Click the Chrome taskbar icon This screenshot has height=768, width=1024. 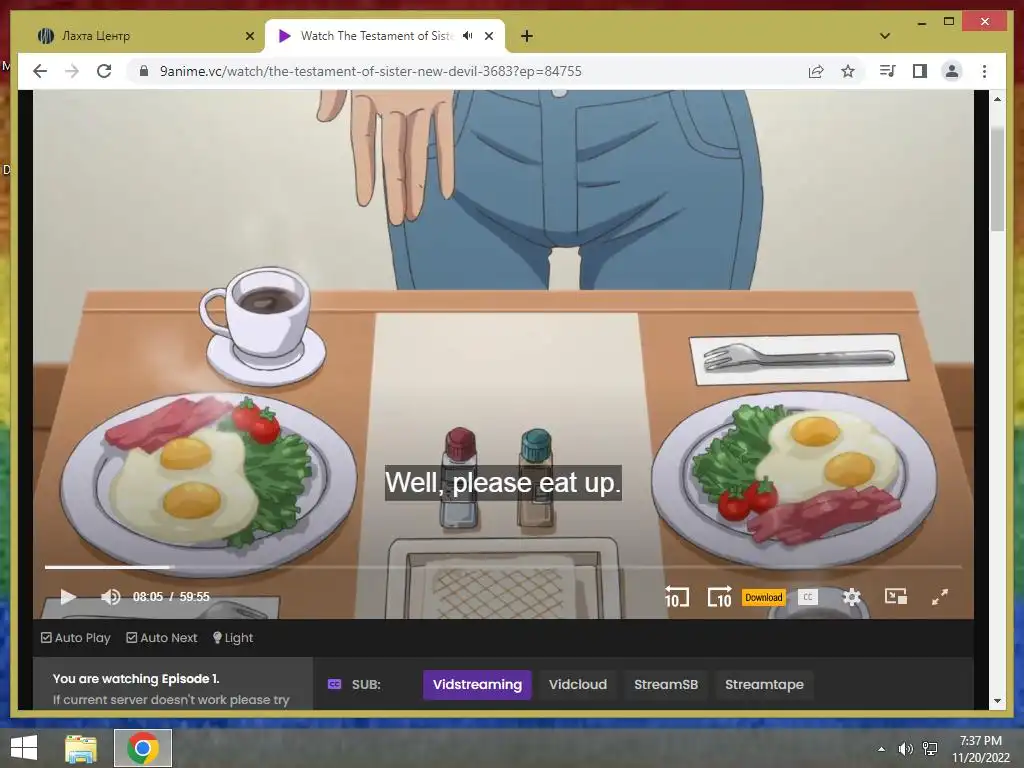[x=143, y=748]
